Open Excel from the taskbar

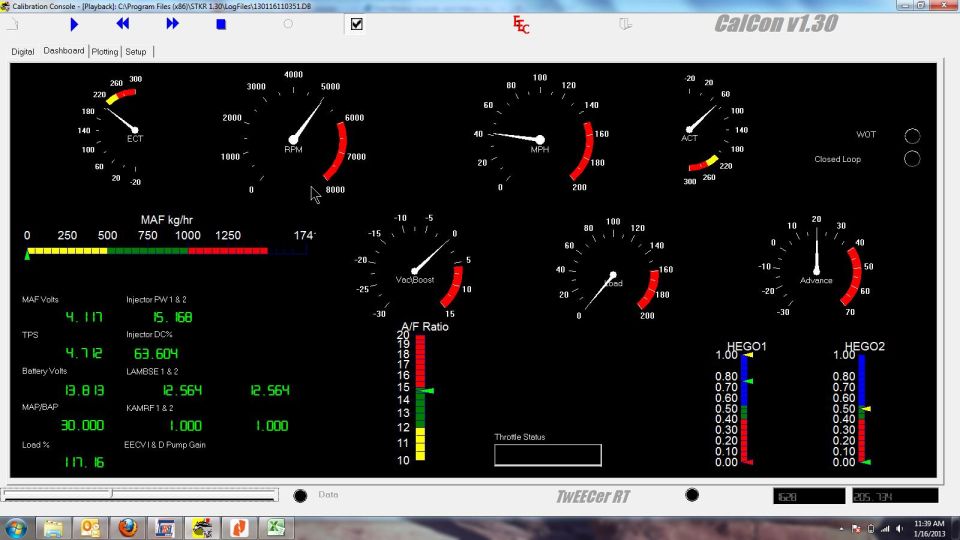[276, 528]
